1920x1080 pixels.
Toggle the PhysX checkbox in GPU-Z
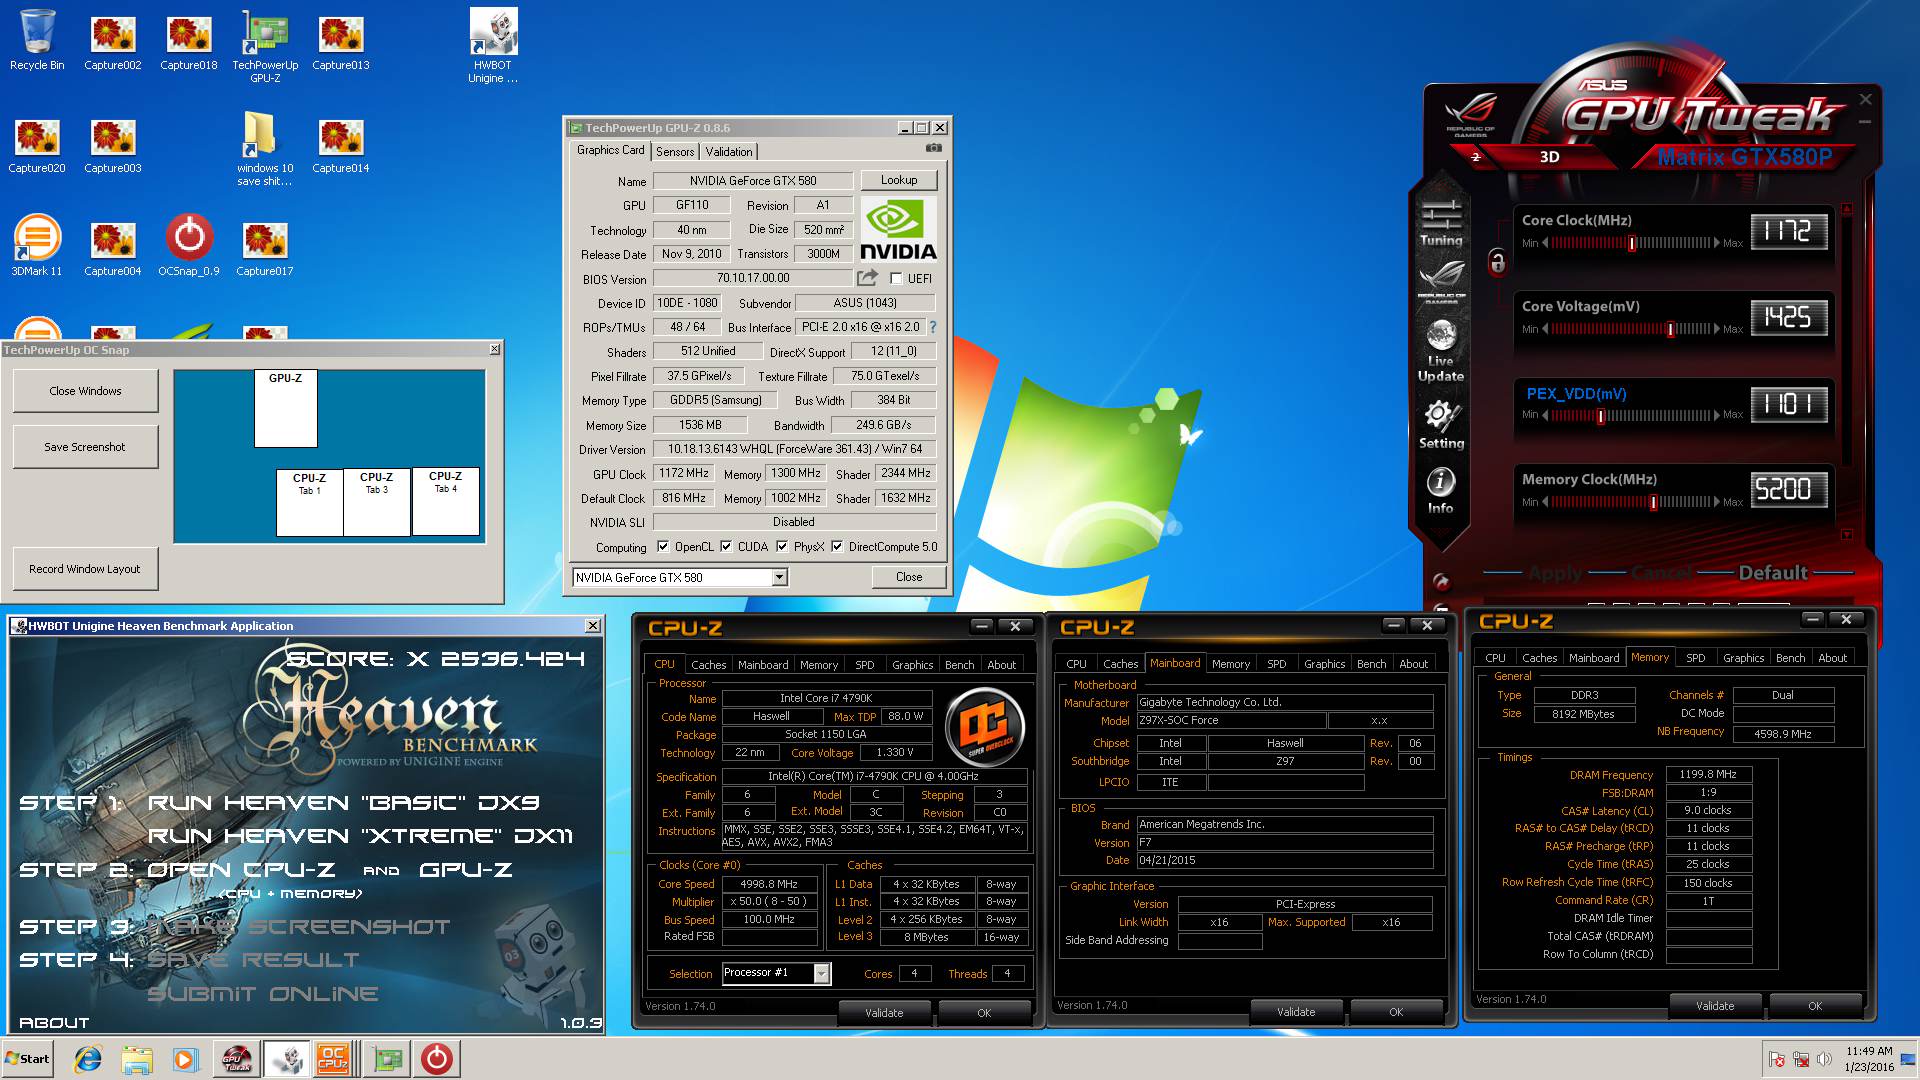coord(782,547)
